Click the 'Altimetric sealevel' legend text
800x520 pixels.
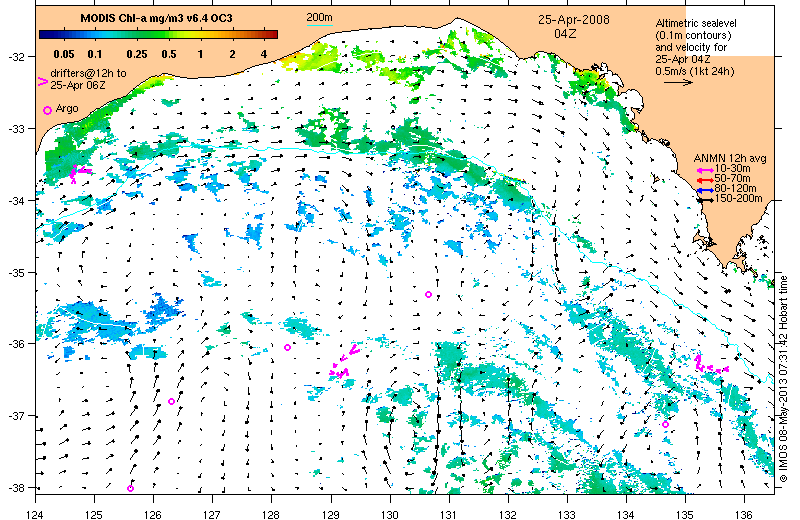696,23
